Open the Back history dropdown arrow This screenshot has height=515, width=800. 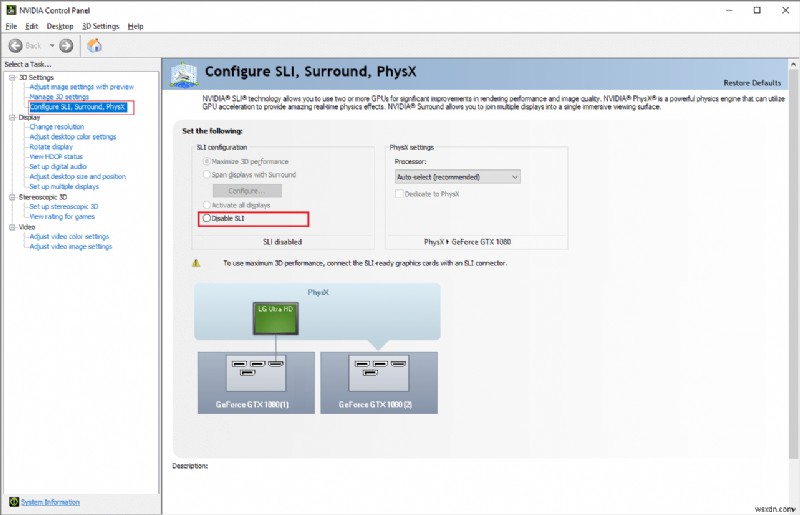52,46
